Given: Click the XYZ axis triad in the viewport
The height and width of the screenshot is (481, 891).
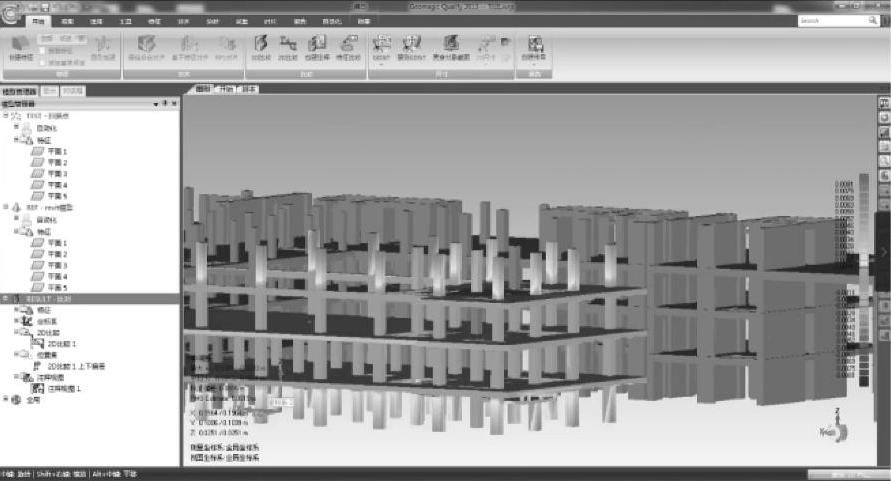Looking at the screenshot, I should (x=836, y=427).
